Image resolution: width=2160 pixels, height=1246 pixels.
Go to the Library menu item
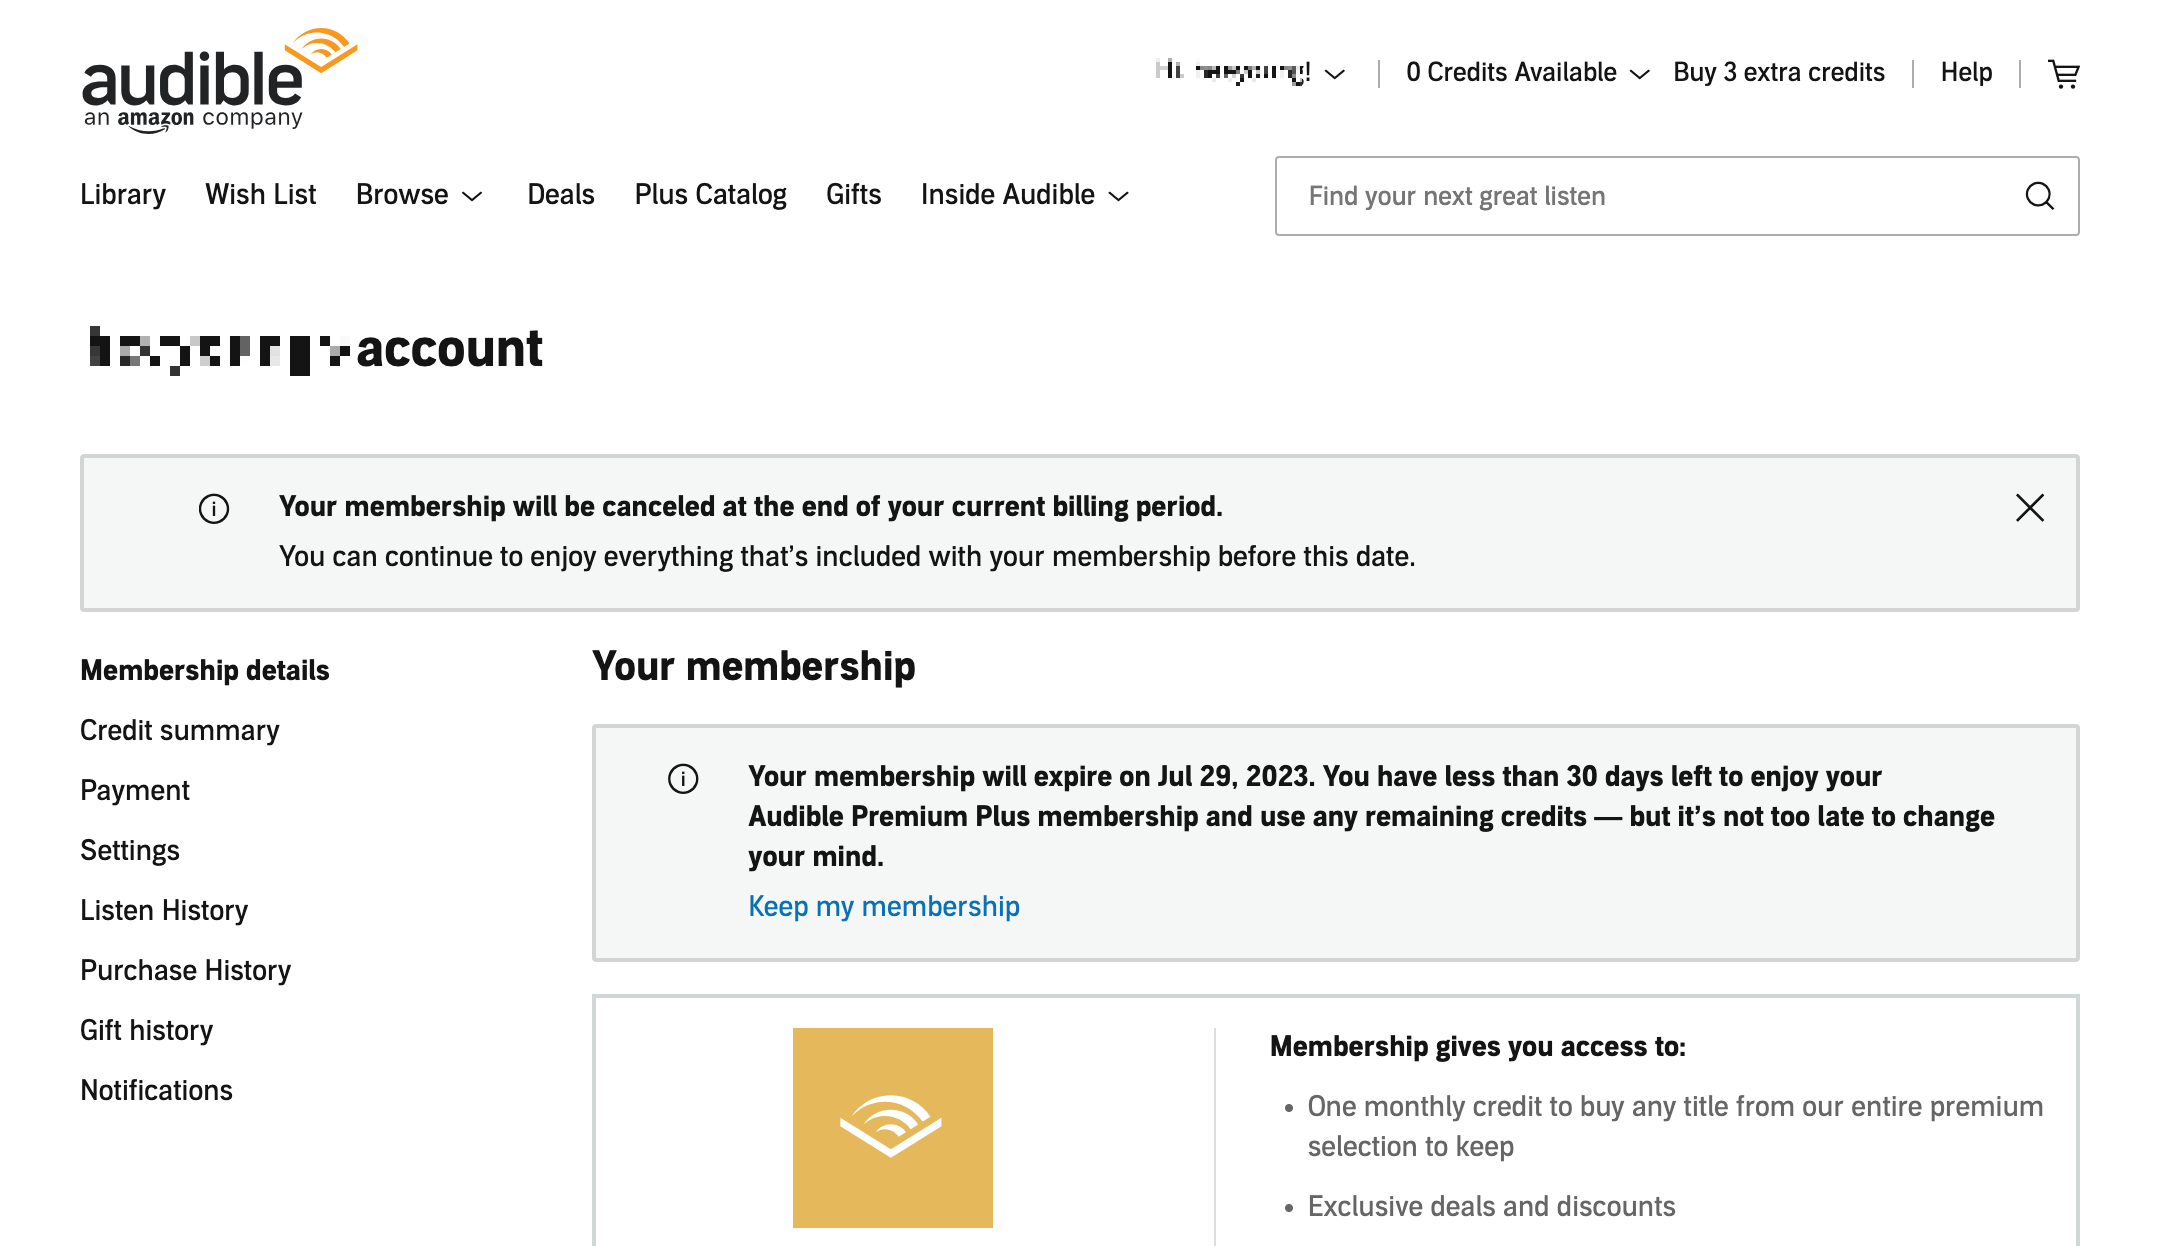click(123, 195)
